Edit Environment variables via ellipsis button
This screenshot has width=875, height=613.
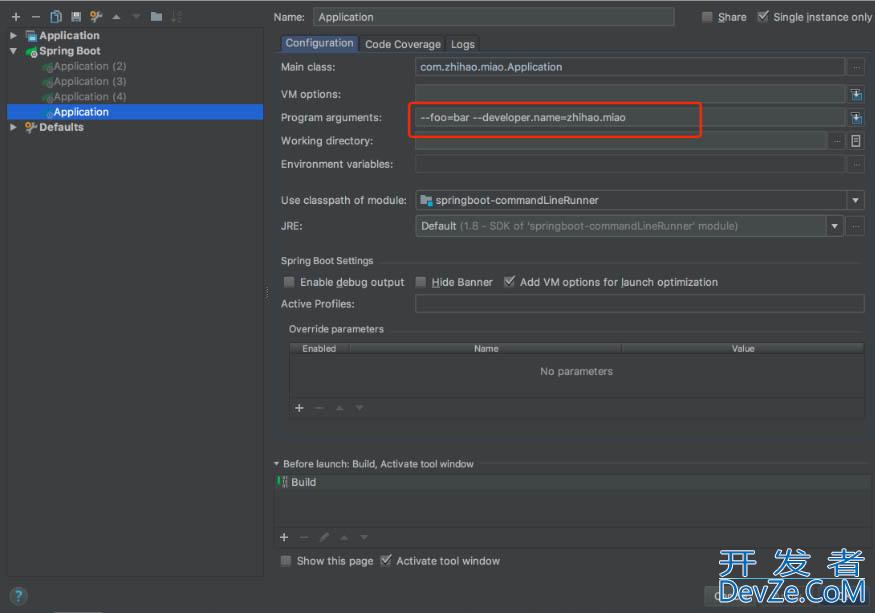855,164
